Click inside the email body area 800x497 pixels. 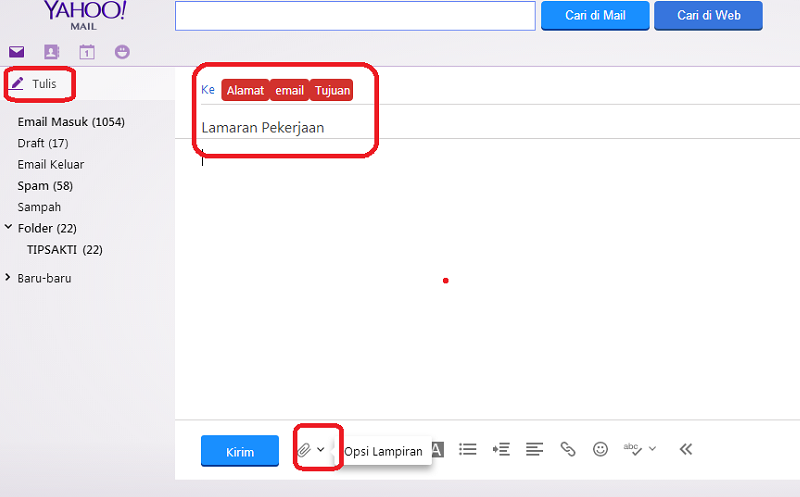click(x=487, y=279)
